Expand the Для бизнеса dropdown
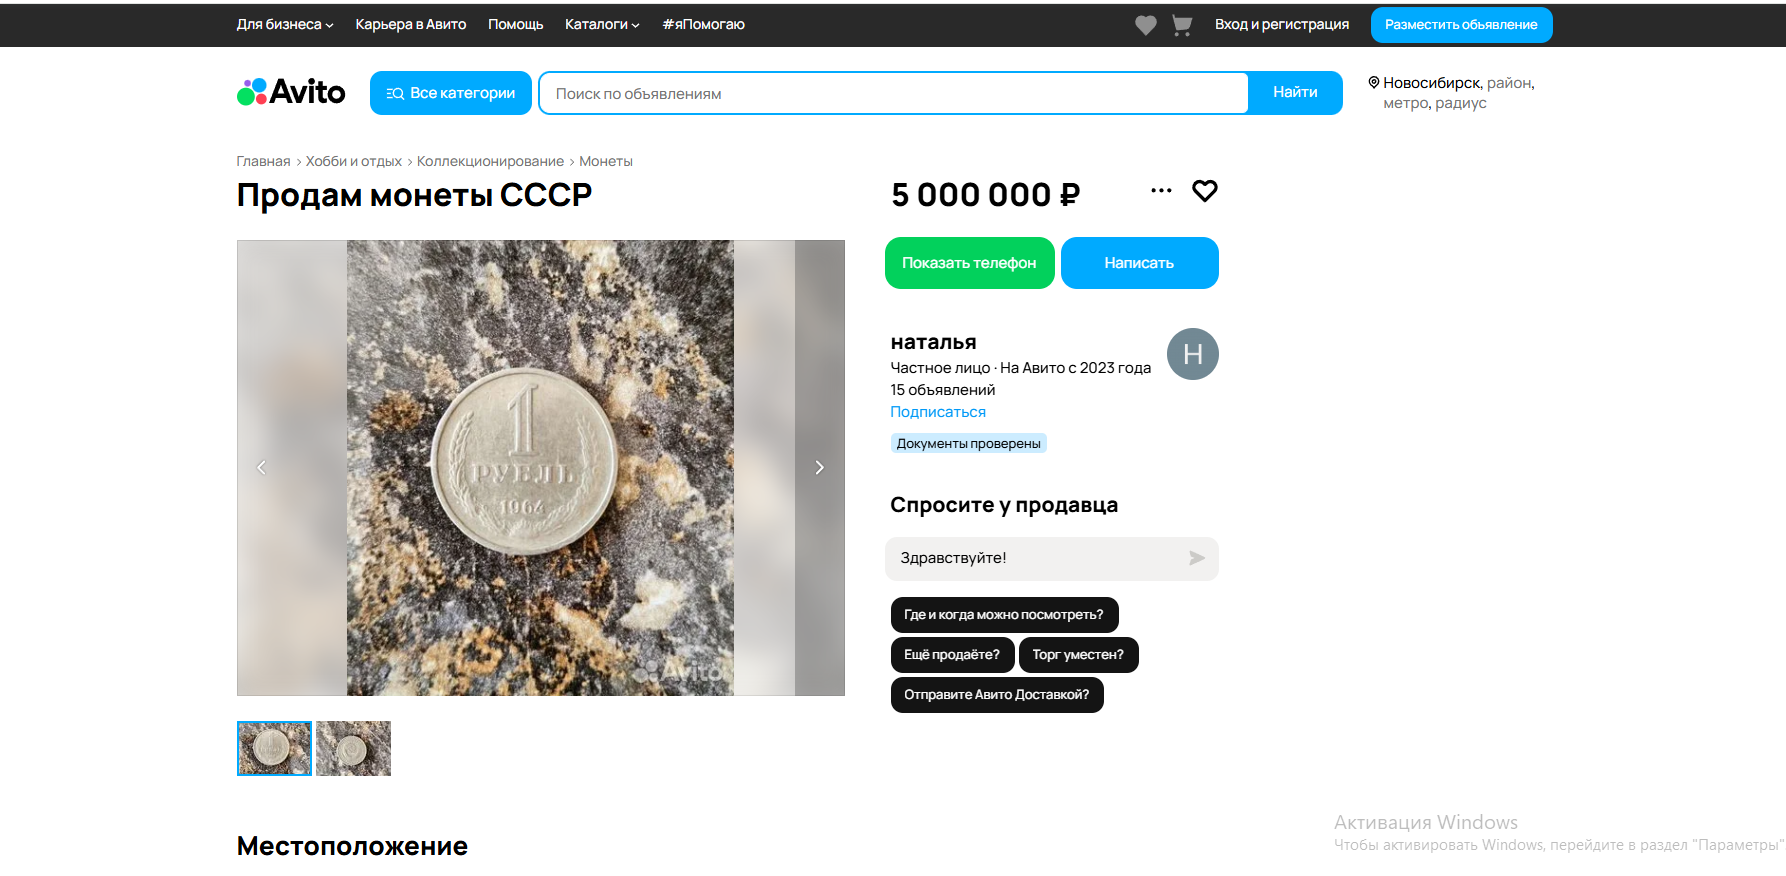The width and height of the screenshot is (1786, 876). click(x=285, y=25)
